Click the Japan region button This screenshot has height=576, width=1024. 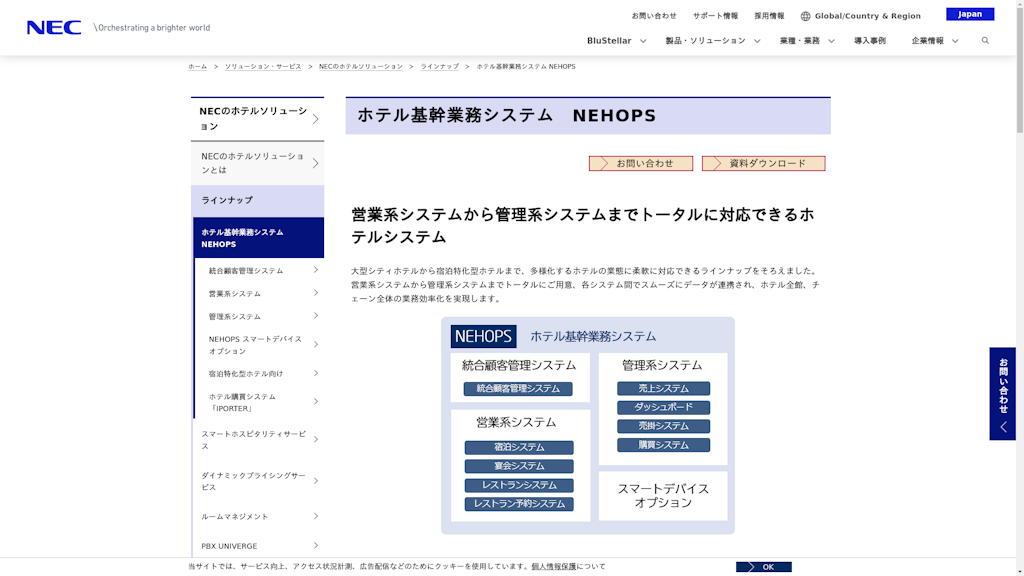pyautogui.click(x=969, y=14)
